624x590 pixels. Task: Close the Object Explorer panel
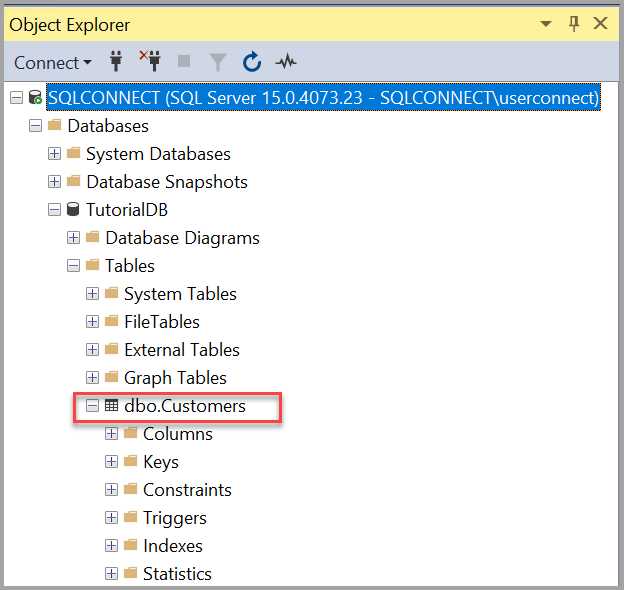[x=600, y=23]
